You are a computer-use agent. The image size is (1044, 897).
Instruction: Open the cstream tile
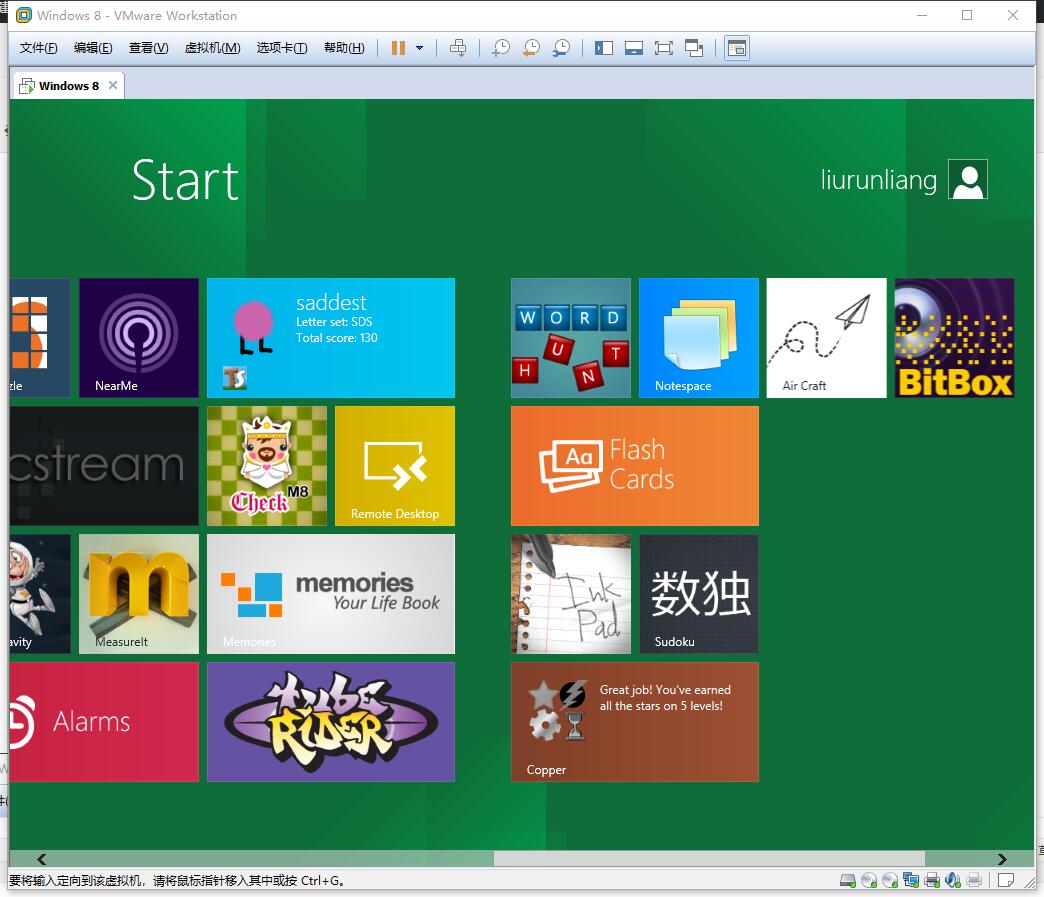tap(104, 465)
